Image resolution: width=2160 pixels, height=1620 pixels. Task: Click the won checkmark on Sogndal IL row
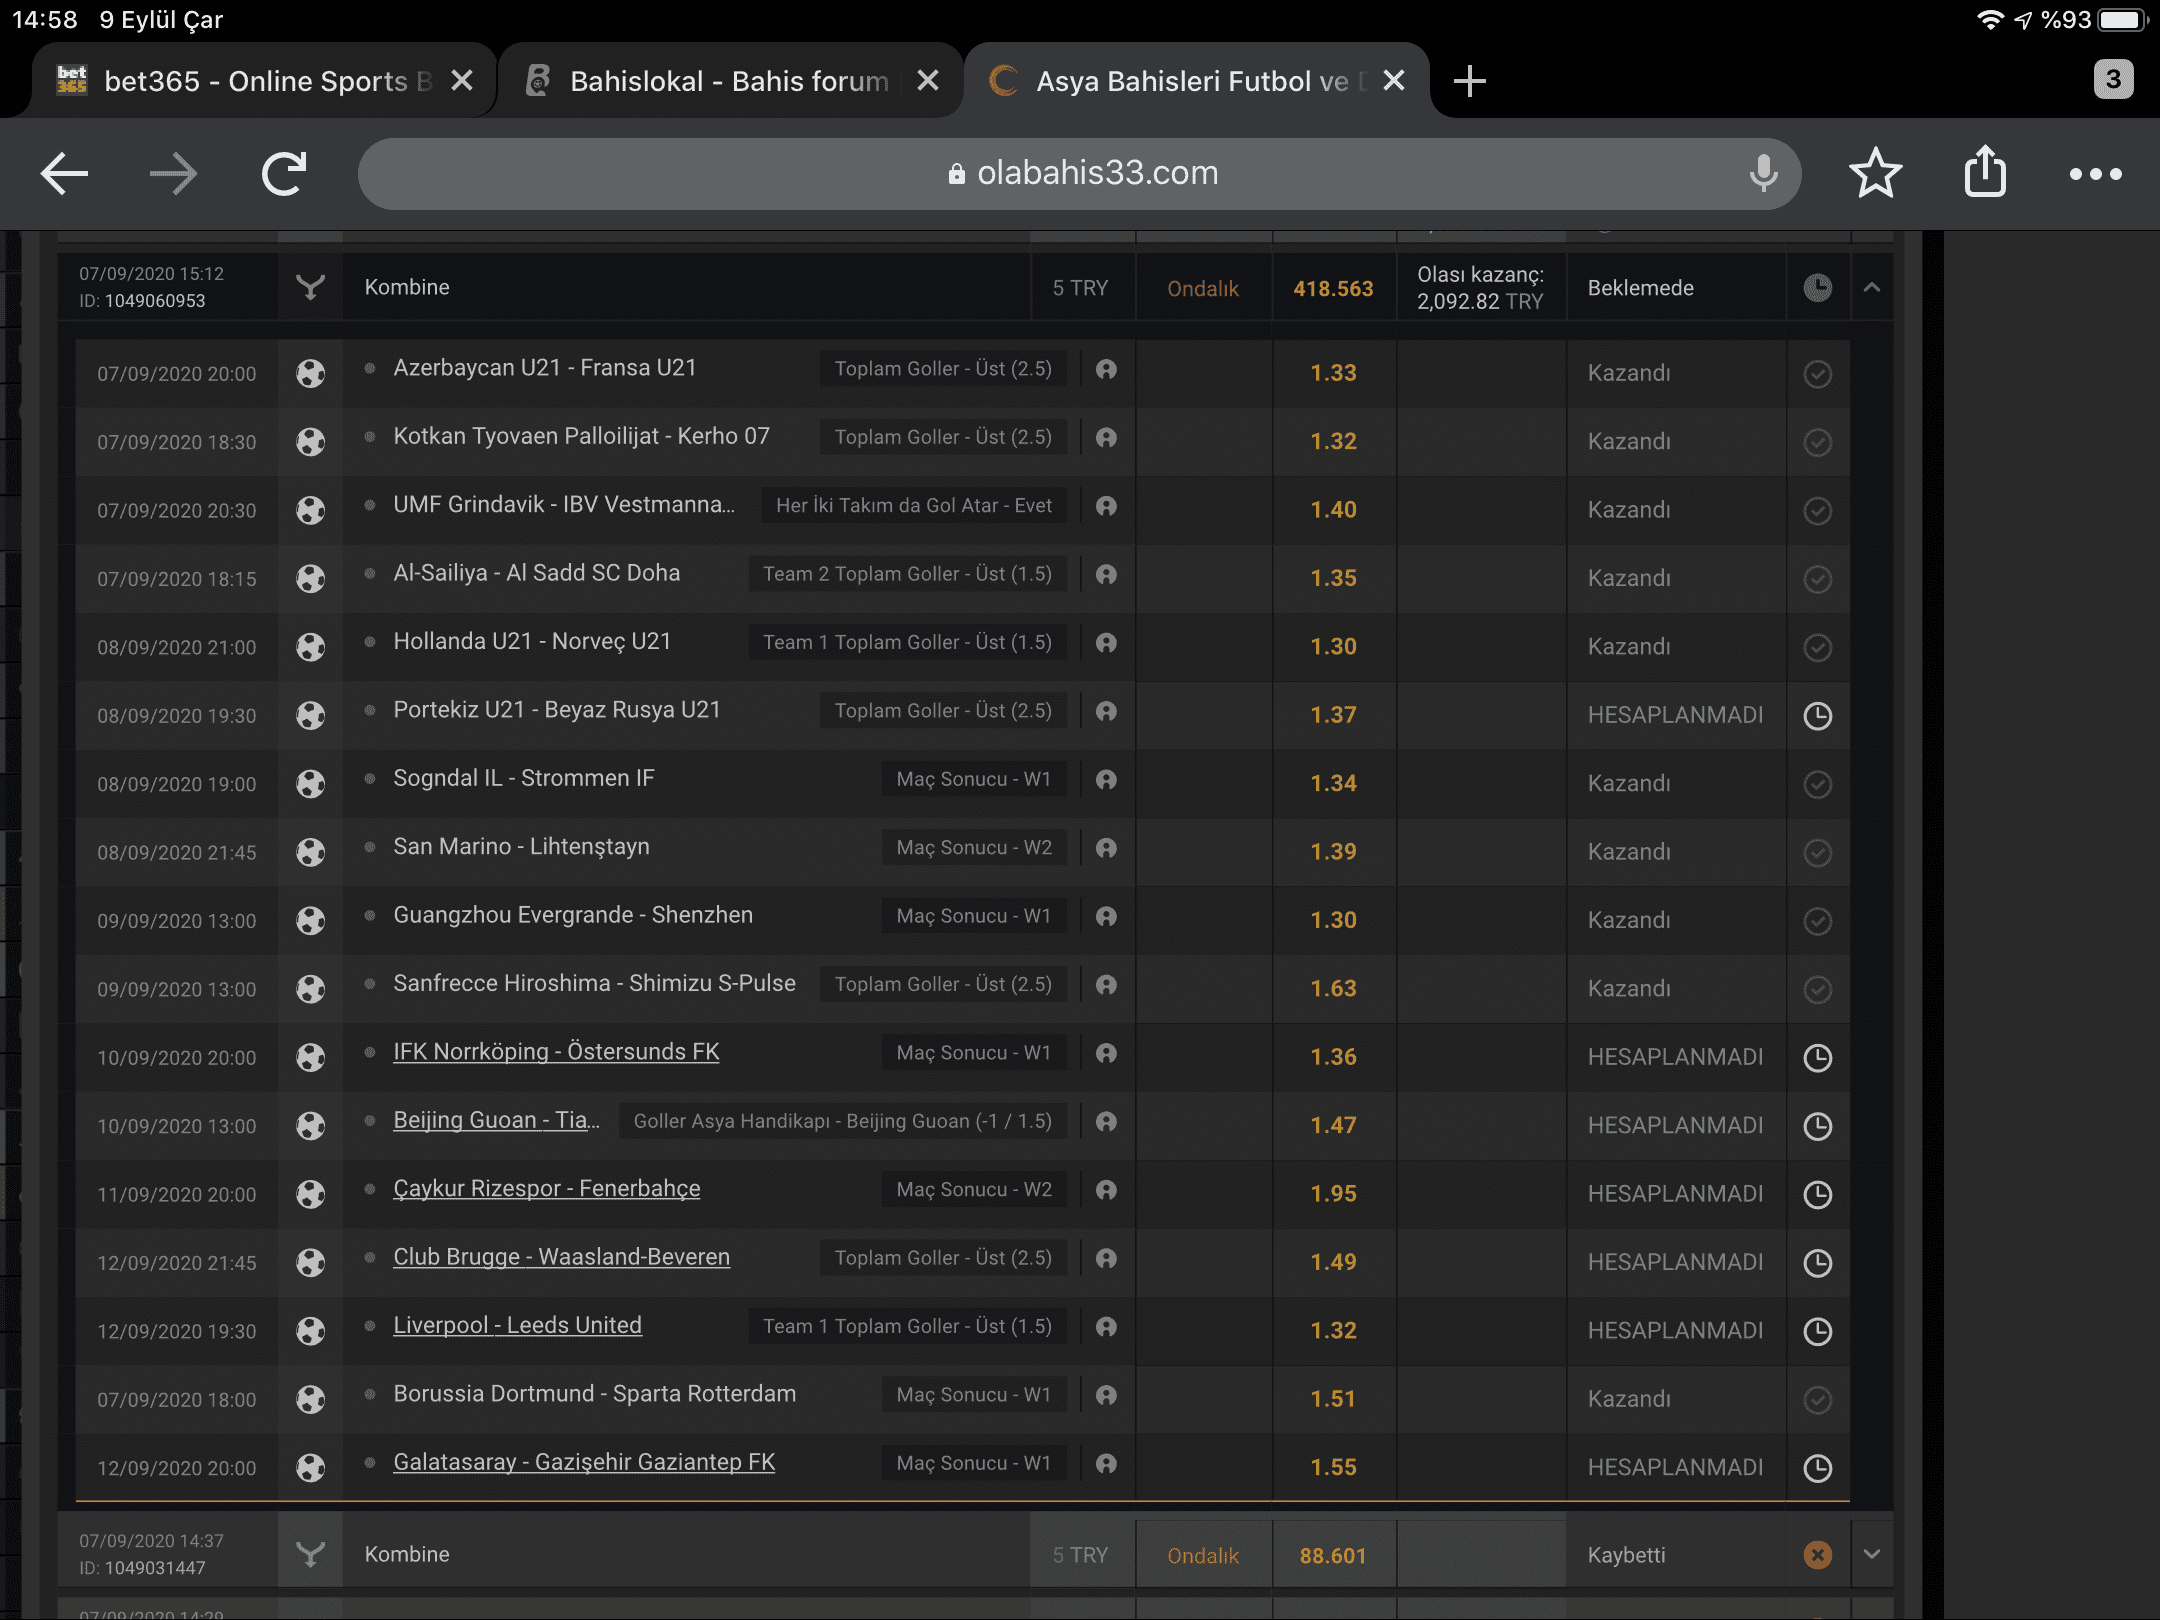[x=1817, y=784]
